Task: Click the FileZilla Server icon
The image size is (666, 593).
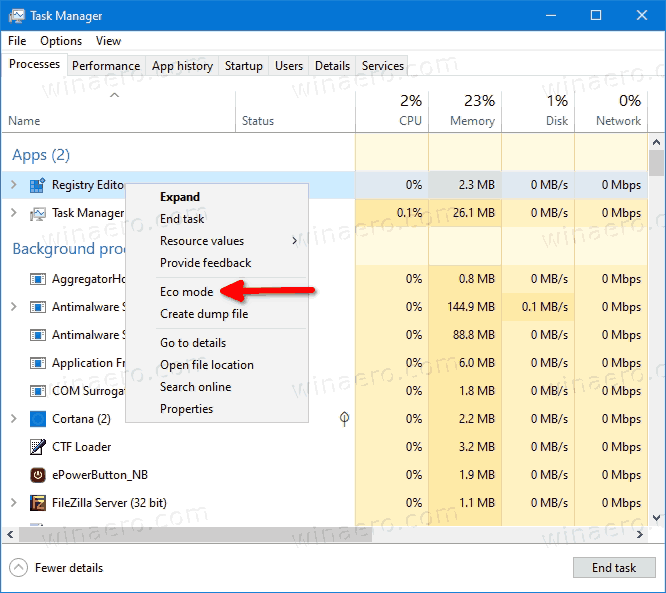Action: 38,503
